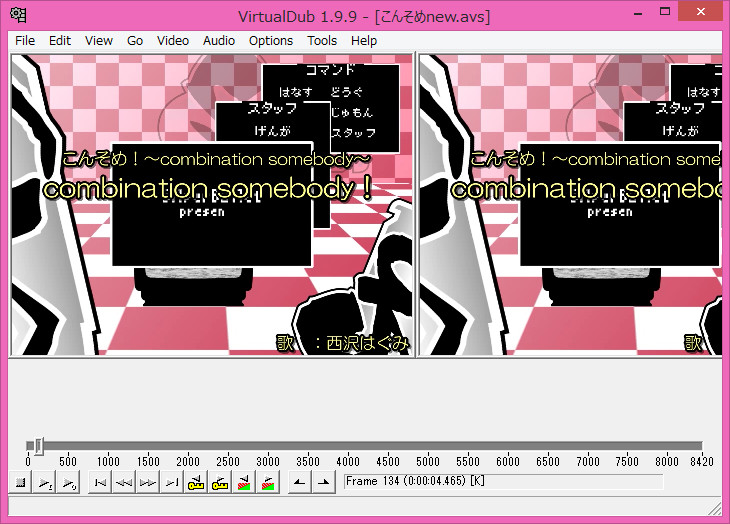Set the selection start mark-in
730x524 pixels.
point(300,482)
